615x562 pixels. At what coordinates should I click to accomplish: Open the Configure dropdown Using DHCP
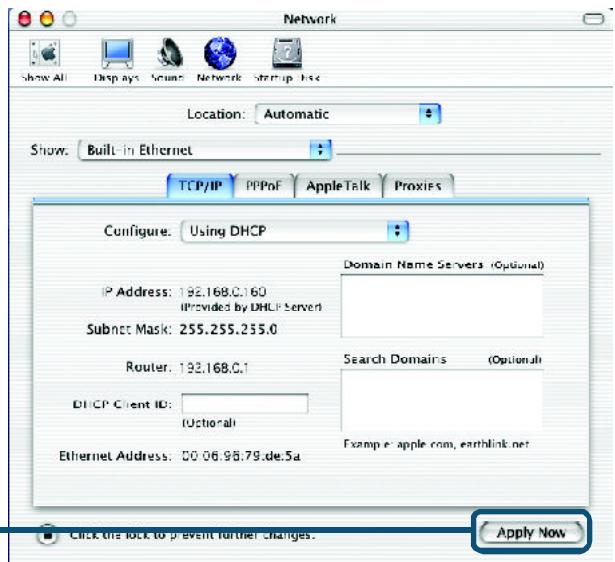point(295,231)
